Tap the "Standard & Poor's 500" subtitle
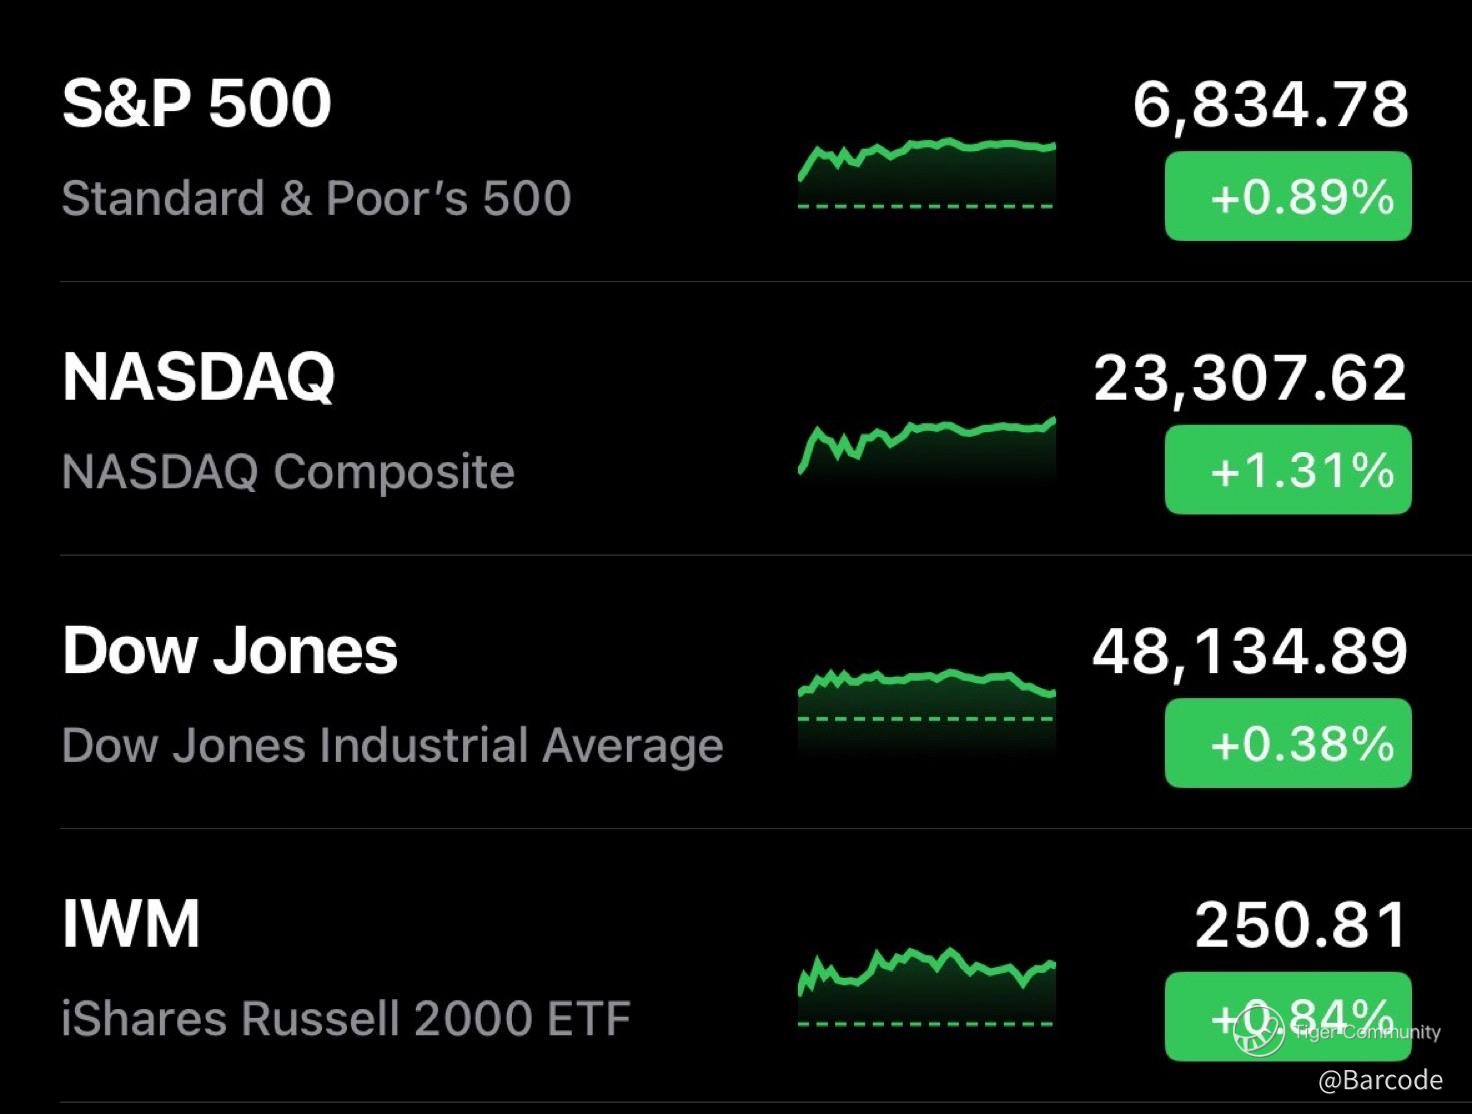The width and height of the screenshot is (1472, 1114). [x=316, y=198]
